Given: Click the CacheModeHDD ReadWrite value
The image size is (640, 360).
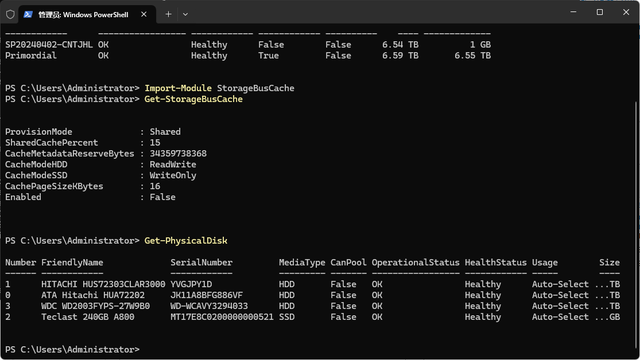Looking at the screenshot, I should coord(173,164).
